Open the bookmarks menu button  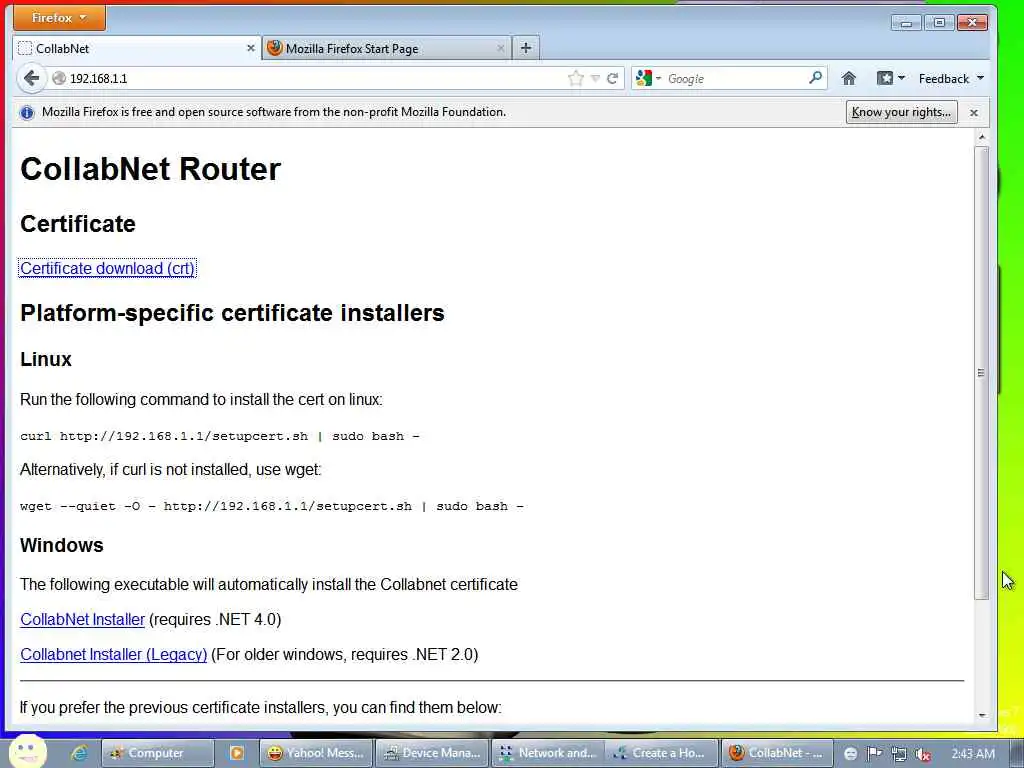click(x=891, y=78)
